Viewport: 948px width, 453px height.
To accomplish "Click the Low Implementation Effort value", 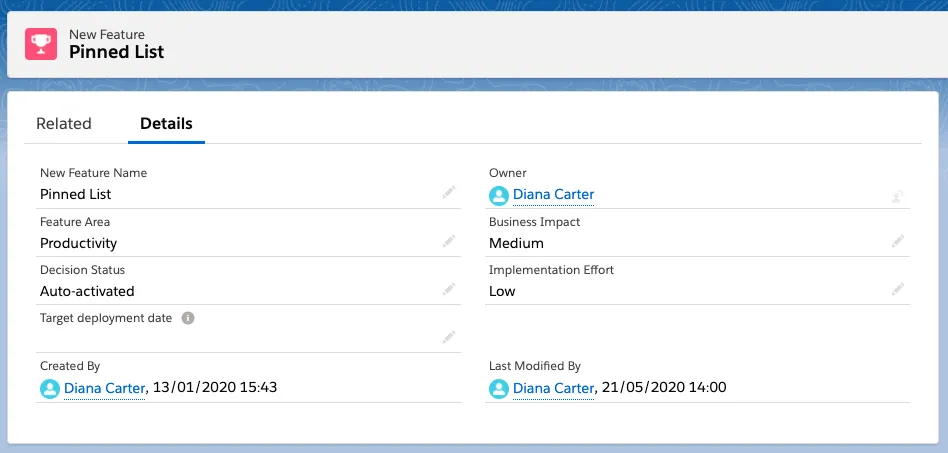I will click(x=502, y=291).
